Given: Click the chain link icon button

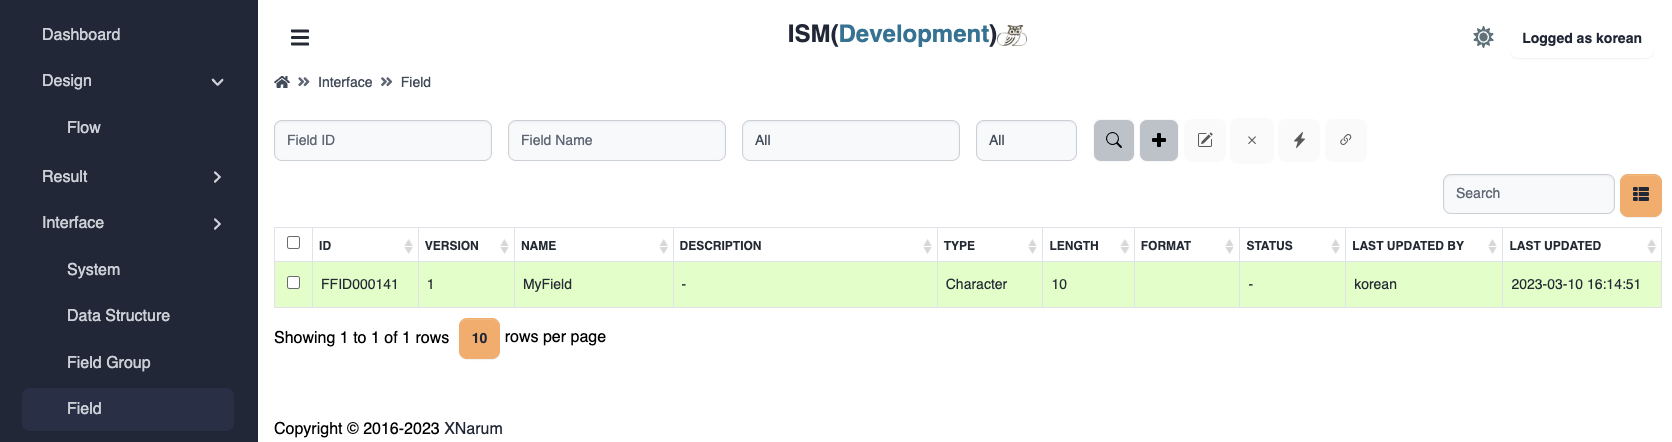Looking at the screenshot, I should 1346,140.
